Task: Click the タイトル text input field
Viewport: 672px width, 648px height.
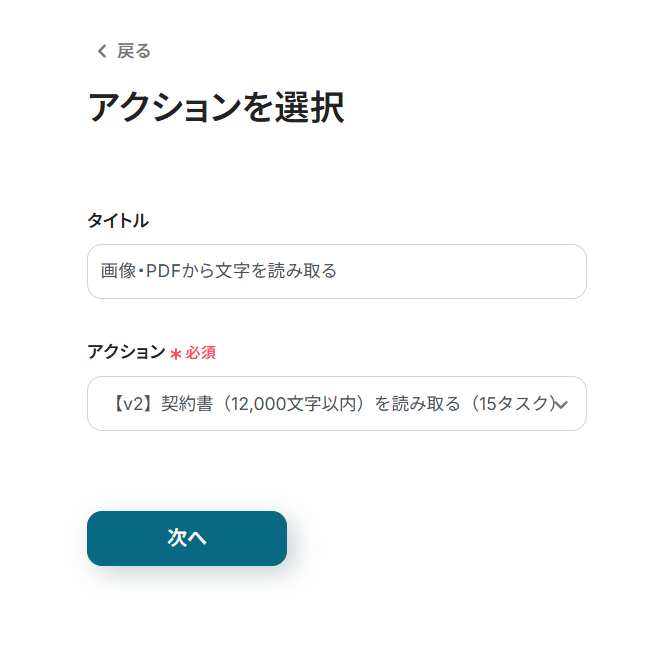Action: pyautogui.click(x=336, y=271)
